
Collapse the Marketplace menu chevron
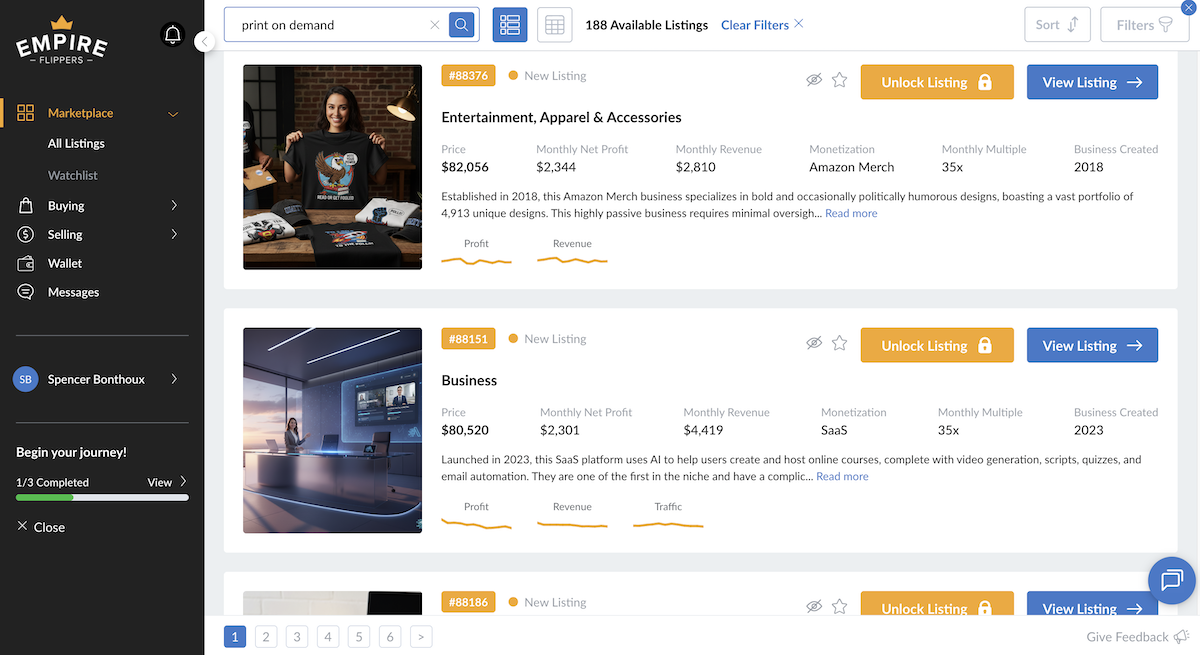pyautogui.click(x=173, y=114)
